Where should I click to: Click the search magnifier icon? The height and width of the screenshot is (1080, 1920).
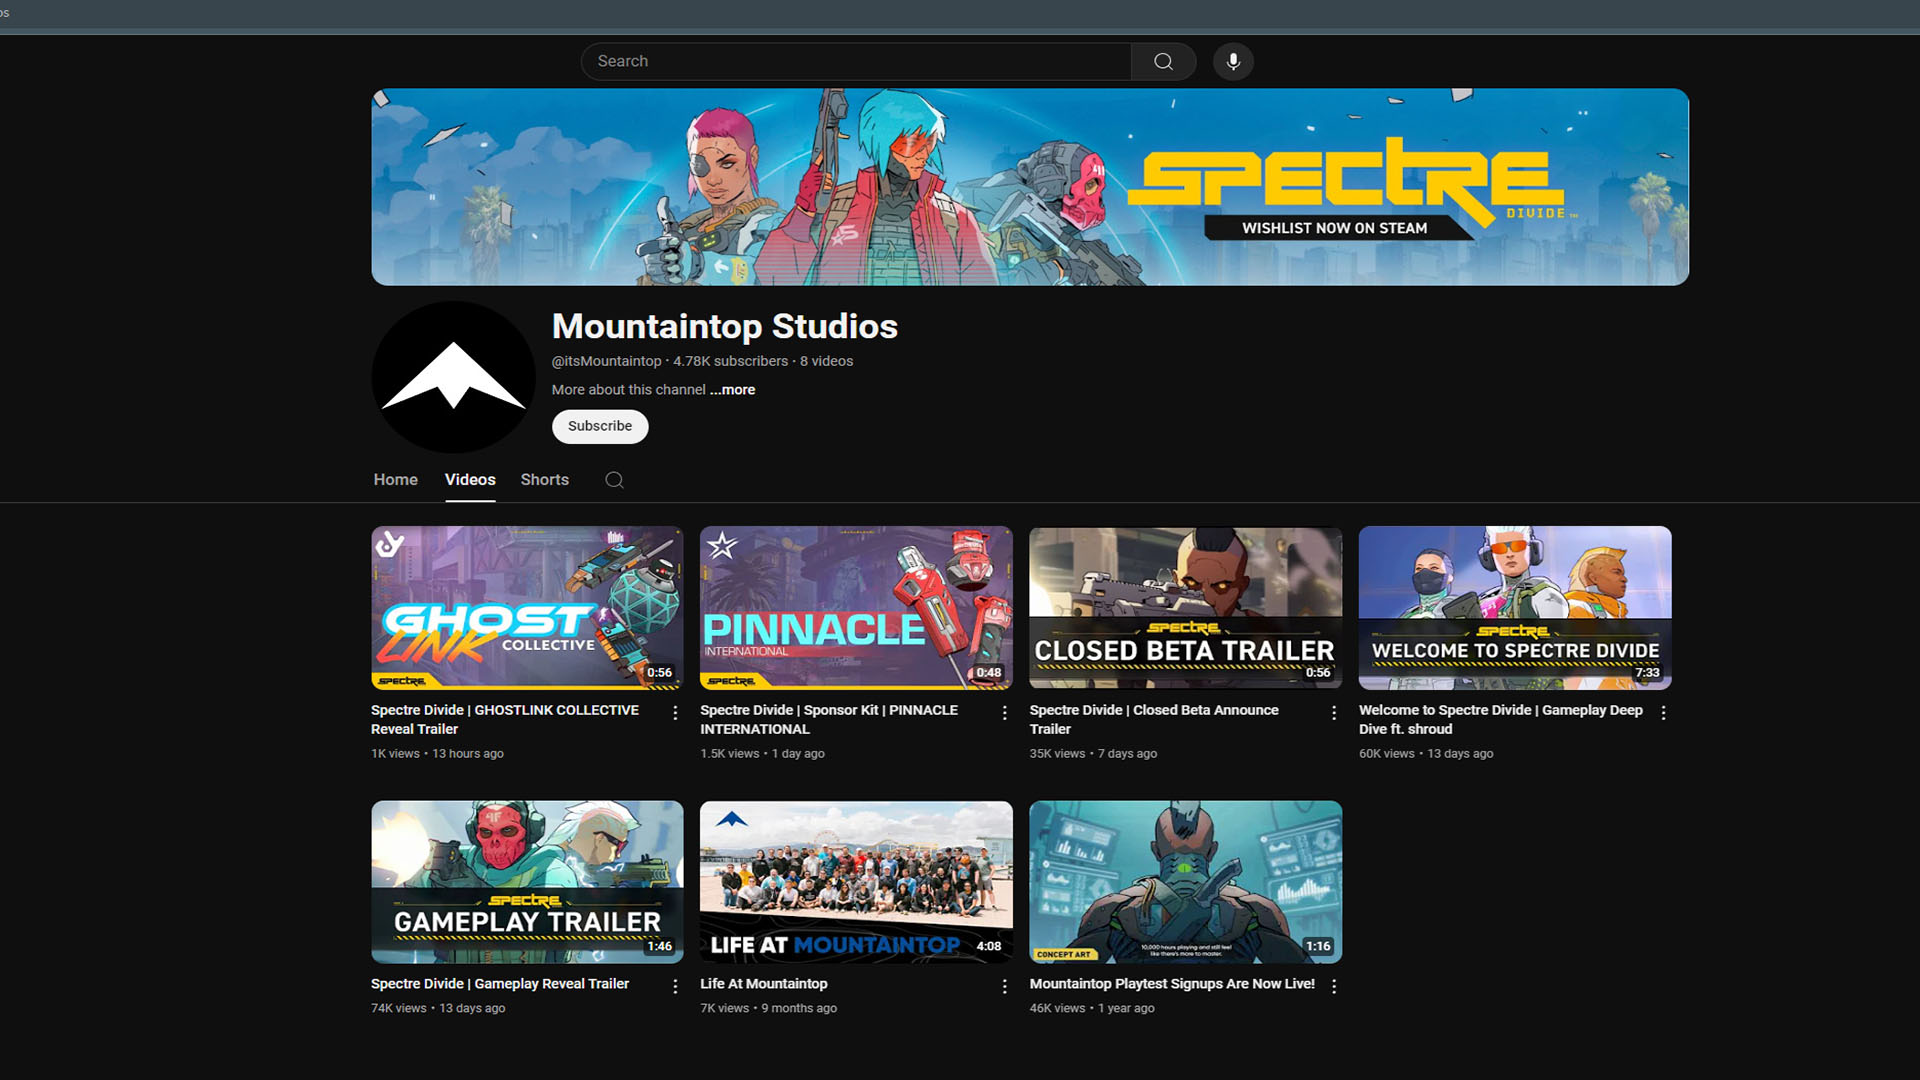point(1162,61)
